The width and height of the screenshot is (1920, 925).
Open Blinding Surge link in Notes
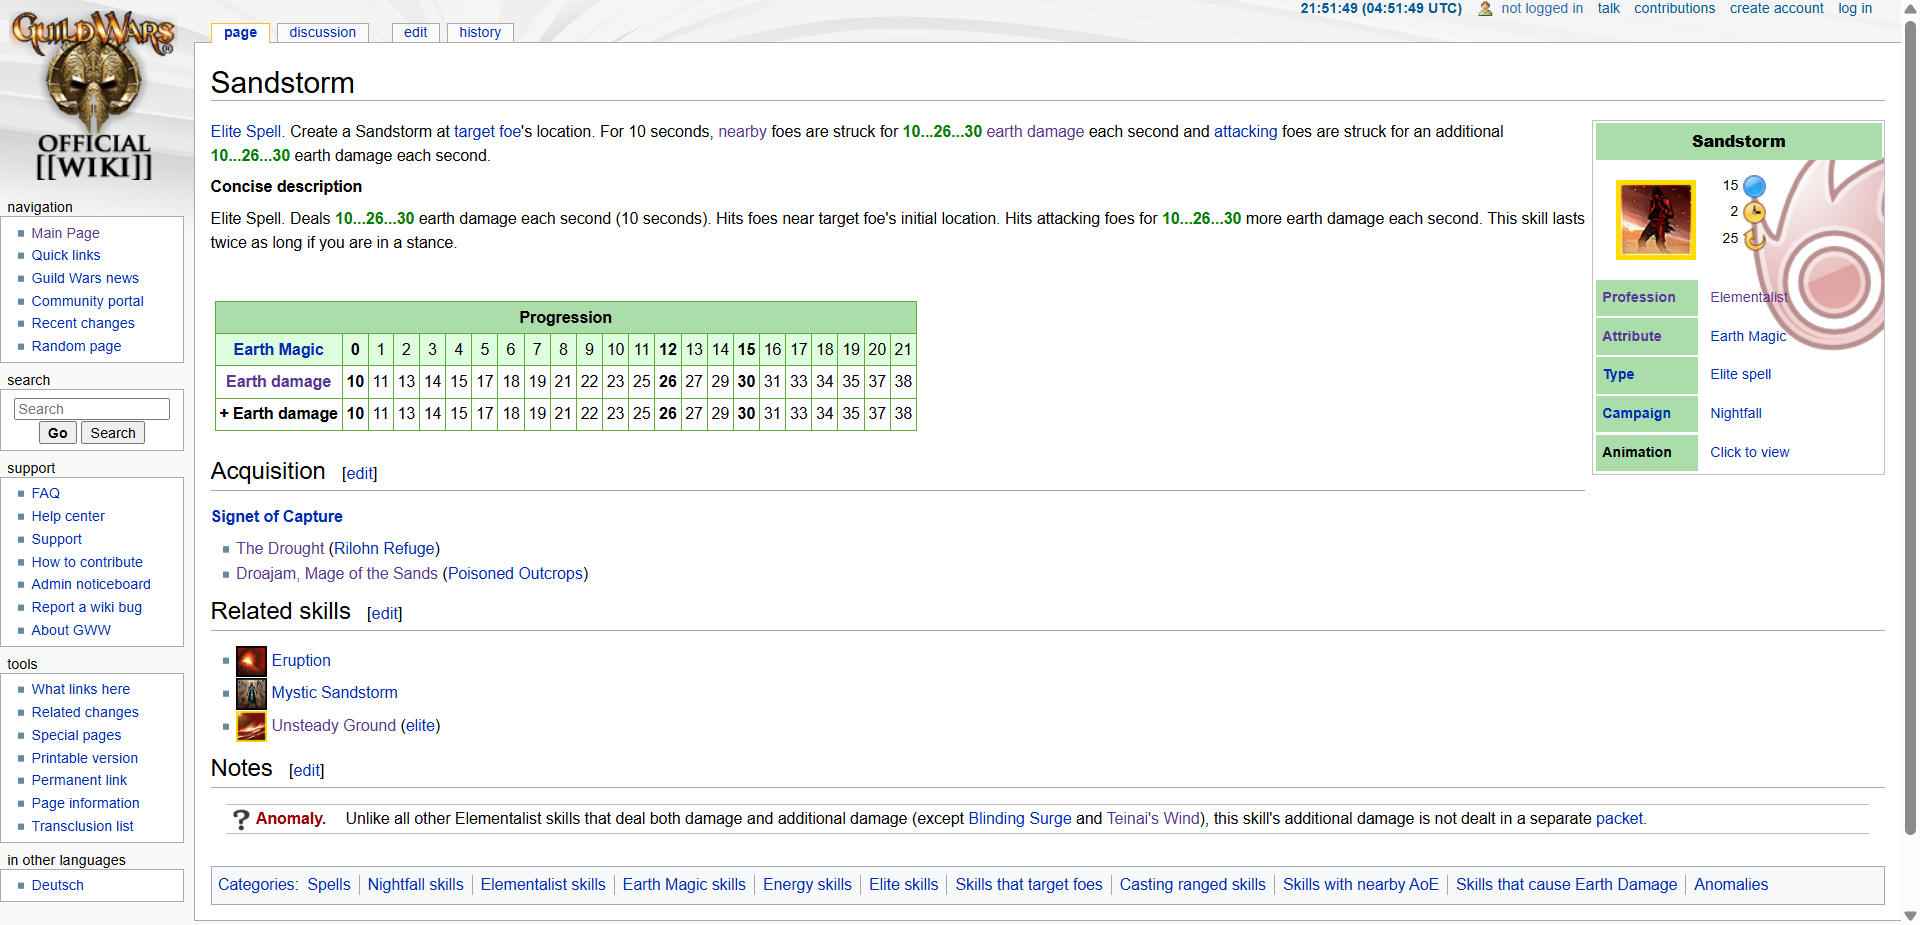coord(1020,818)
